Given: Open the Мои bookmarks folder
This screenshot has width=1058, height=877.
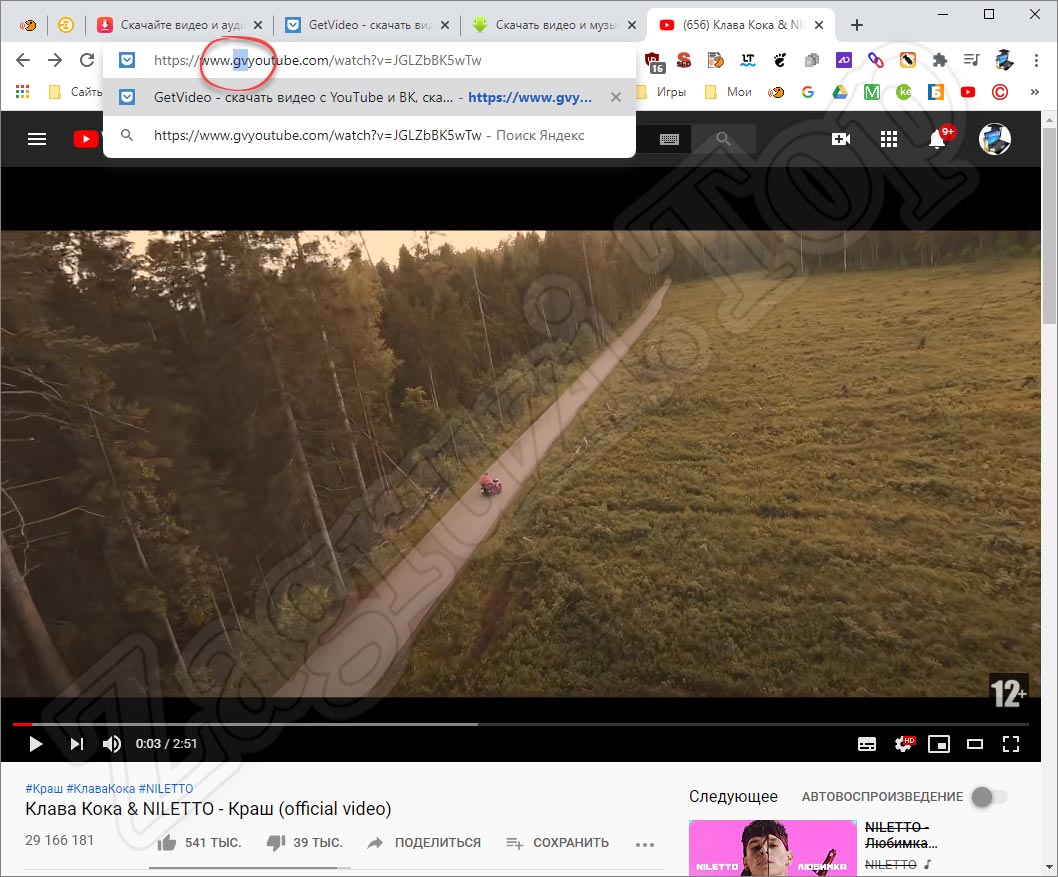Looking at the screenshot, I should click(728, 92).
